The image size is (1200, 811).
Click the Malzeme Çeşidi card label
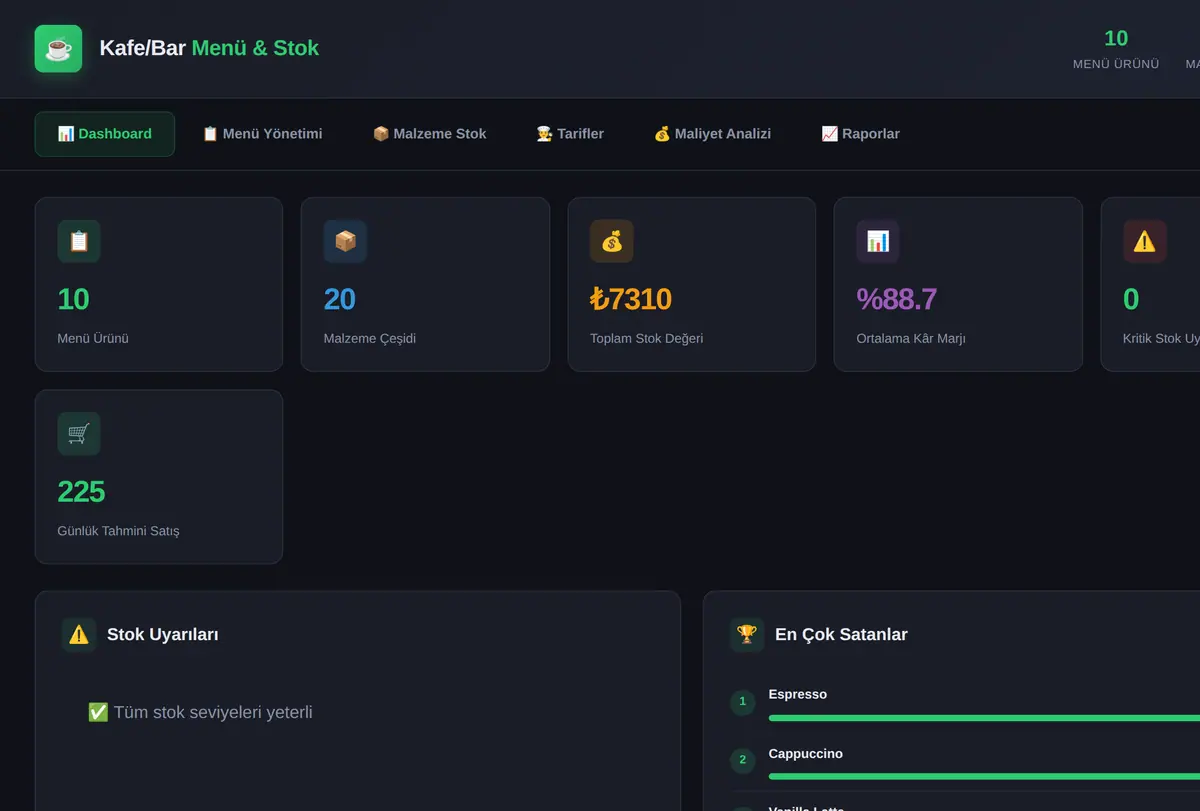(x=370, y=338)
